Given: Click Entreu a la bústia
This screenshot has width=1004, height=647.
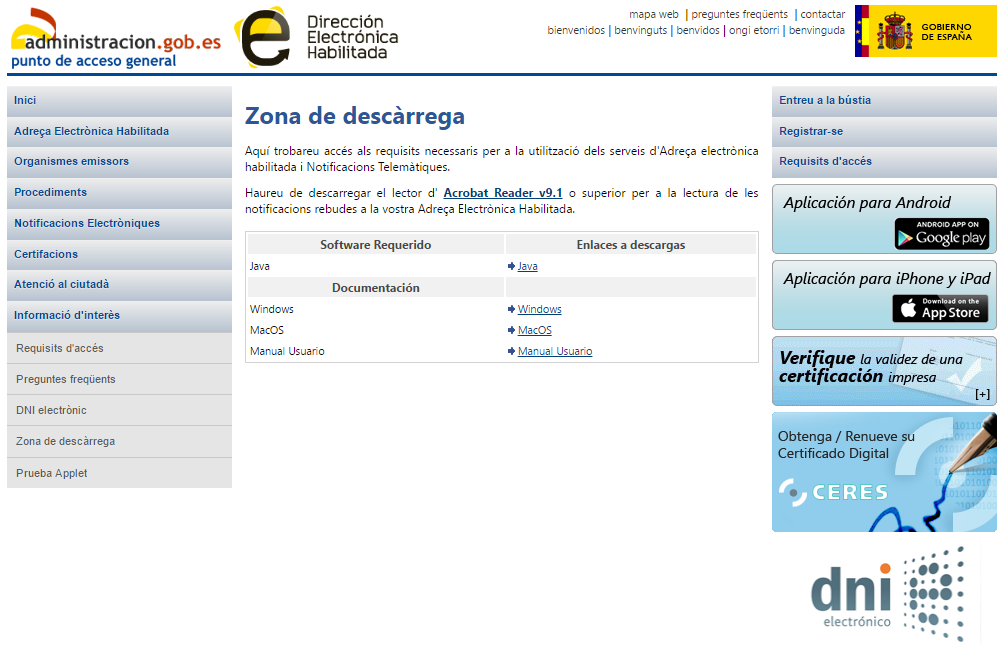Looking at the screenshot, I should (x=884, y=101).
